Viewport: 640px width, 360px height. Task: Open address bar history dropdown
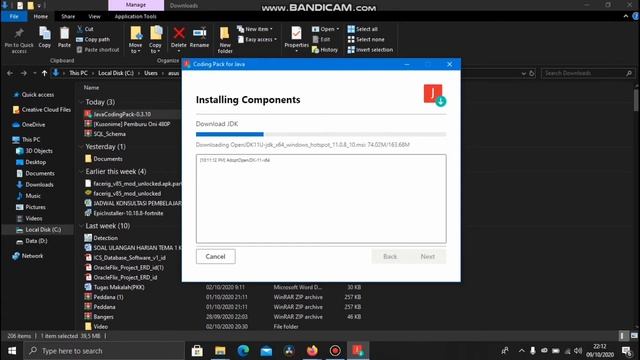click(524, 73)
